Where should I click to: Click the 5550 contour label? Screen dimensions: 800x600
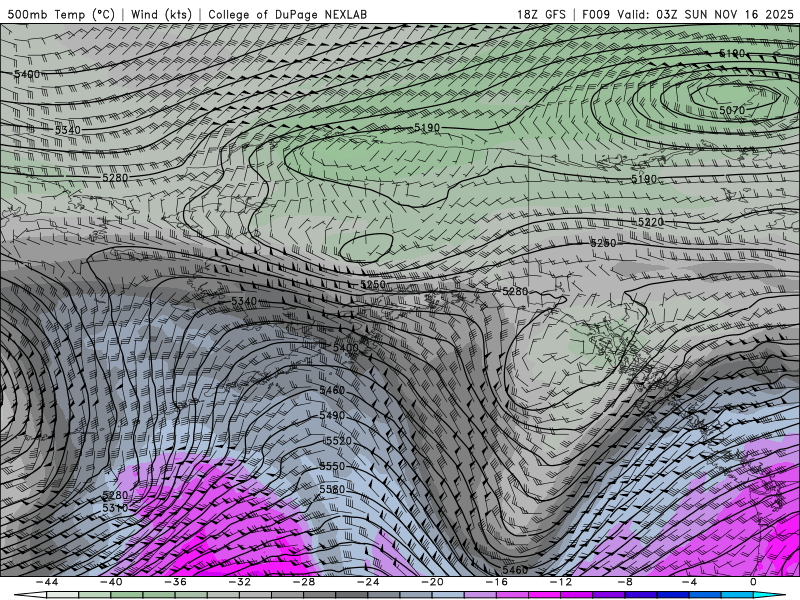coord(332,466)
